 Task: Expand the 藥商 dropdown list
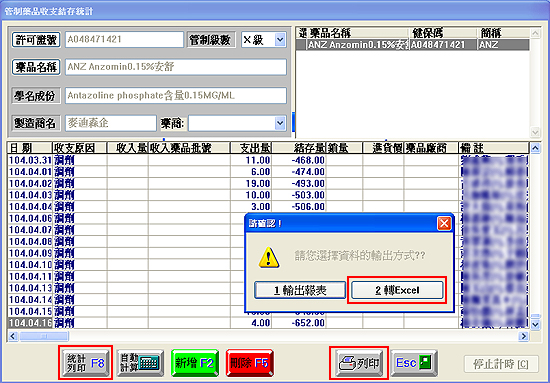[x=280, y=123]
